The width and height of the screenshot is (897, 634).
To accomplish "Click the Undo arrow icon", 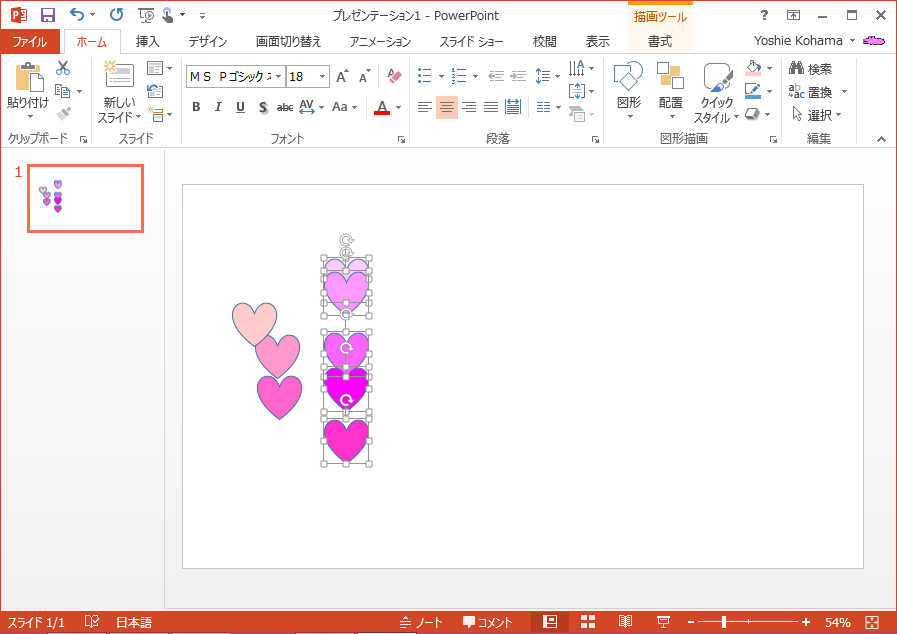I will pos(77,15).
